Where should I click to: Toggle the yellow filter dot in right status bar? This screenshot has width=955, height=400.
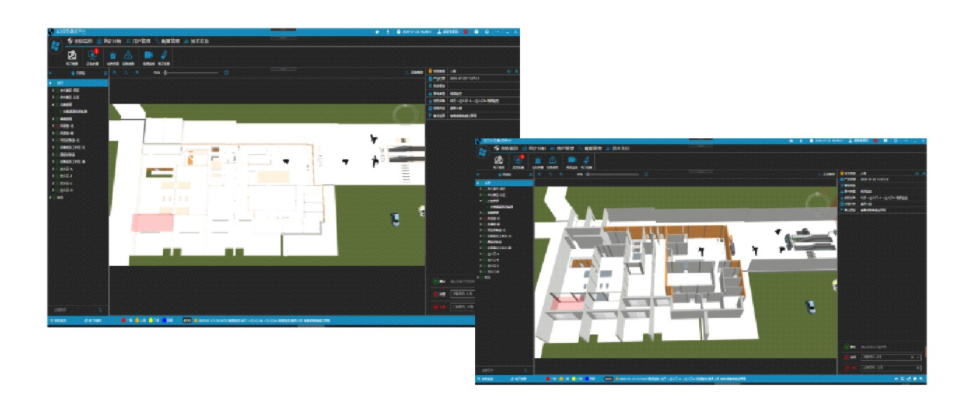574,379
